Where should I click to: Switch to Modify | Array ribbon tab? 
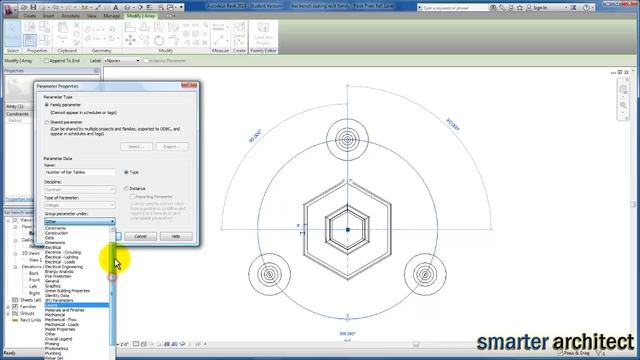(x=141, y=16)
